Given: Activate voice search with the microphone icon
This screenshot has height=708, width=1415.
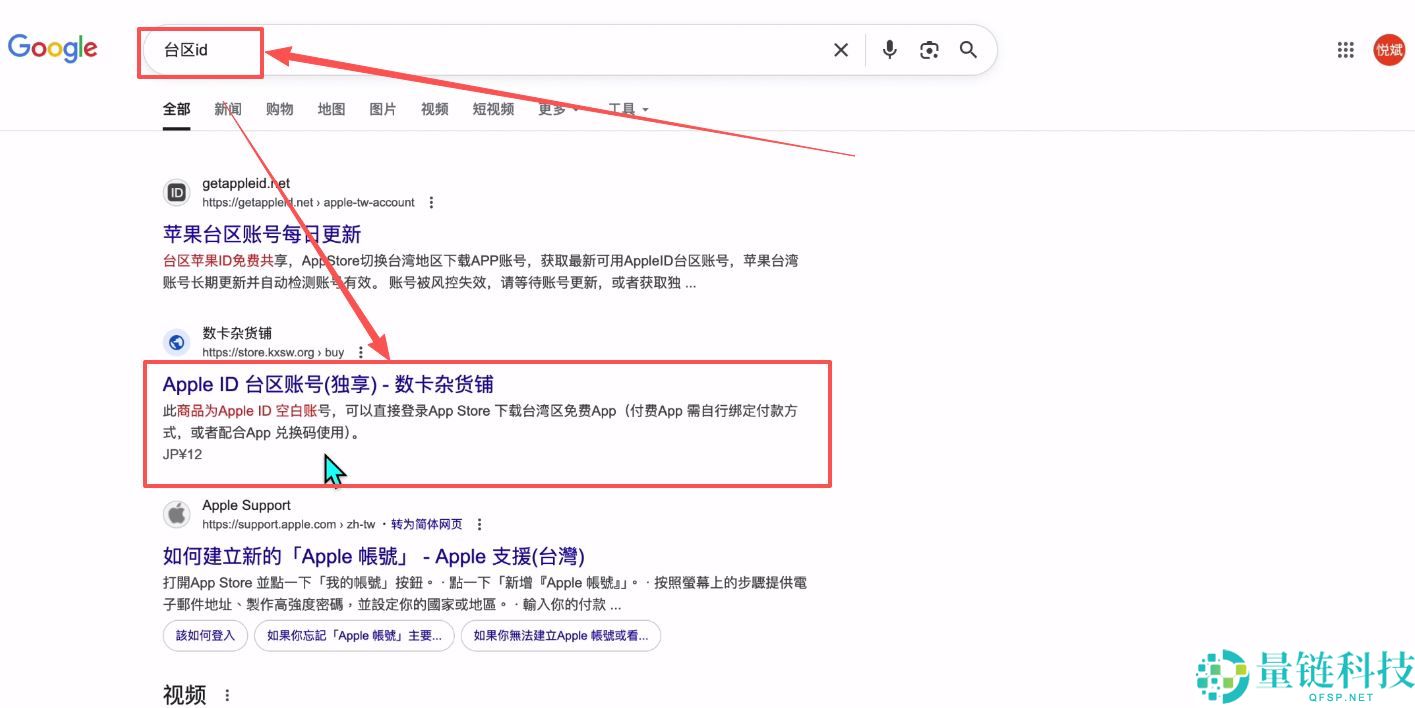Looking at the screenshot, I should coord(889,49).
